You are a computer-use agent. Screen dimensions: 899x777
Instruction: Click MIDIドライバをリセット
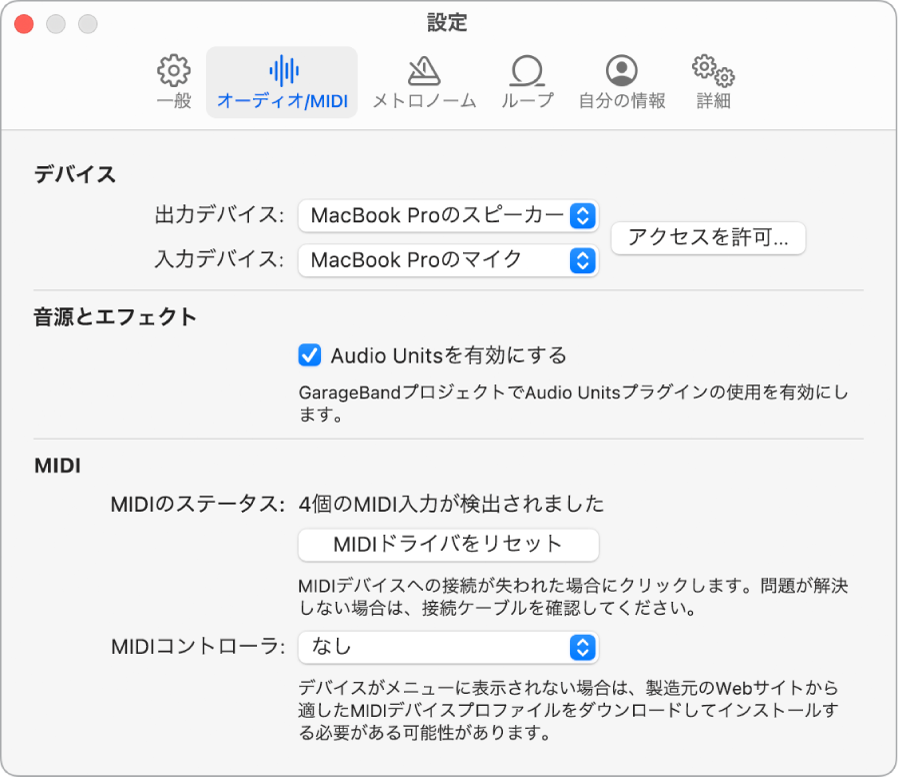point(447,545)
